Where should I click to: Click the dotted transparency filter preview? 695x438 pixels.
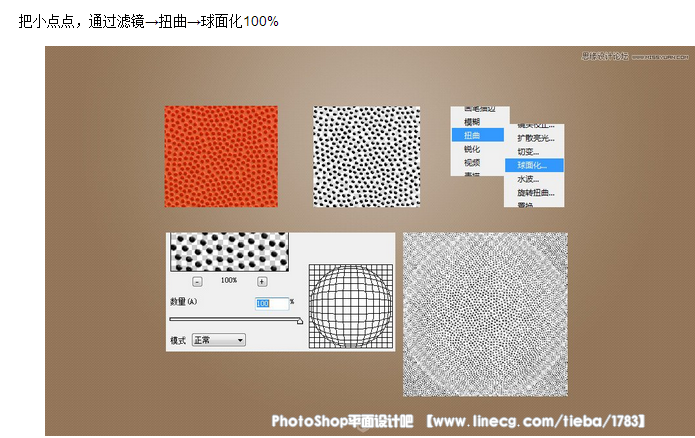click(x=230, y=251)
